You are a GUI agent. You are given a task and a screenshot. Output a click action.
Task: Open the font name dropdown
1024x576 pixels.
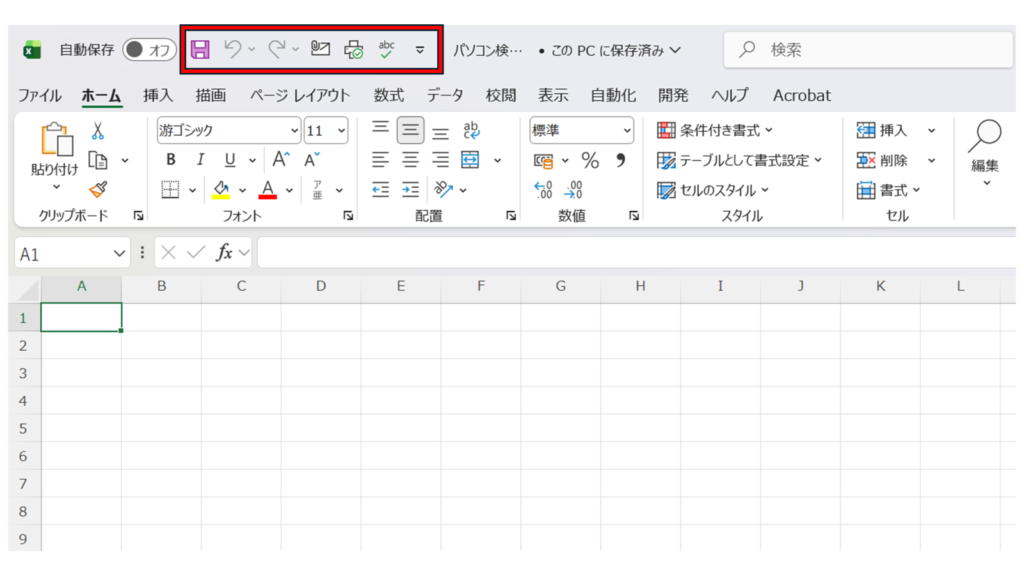(294, 131)
